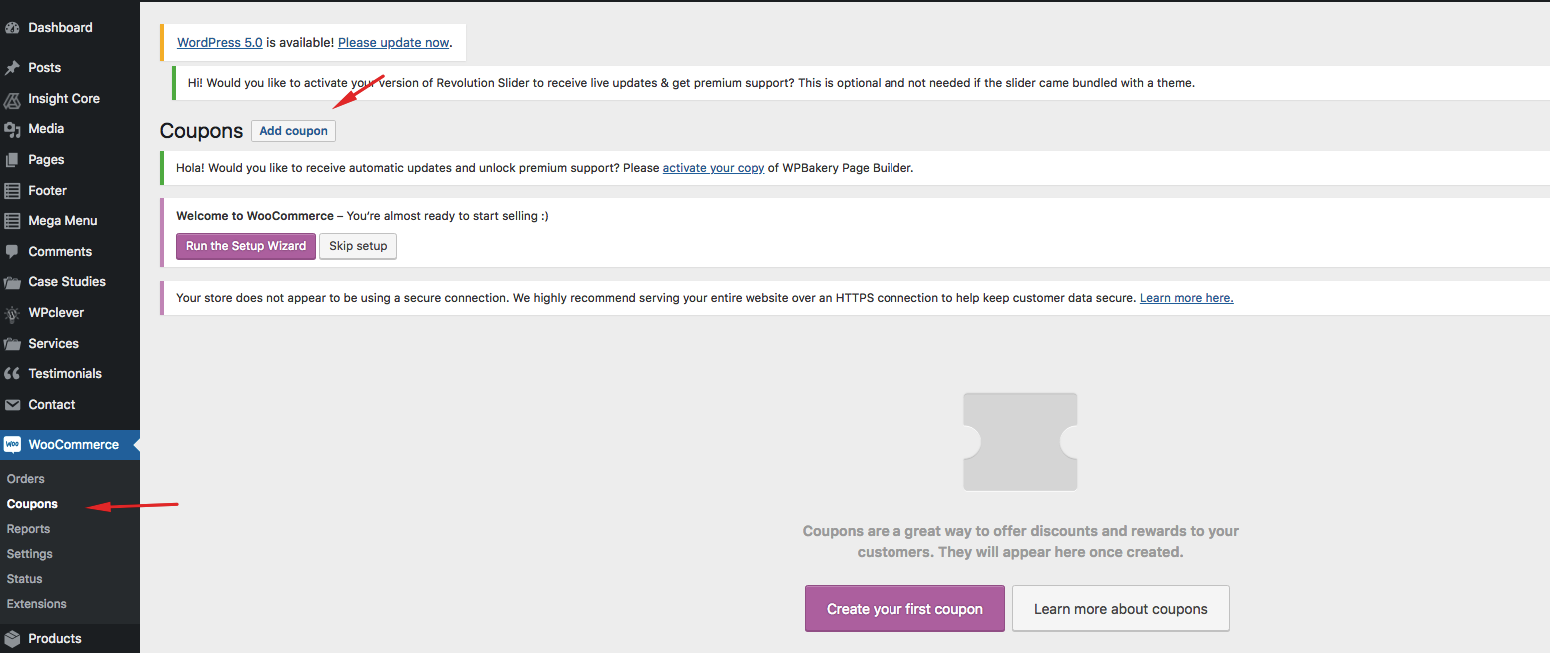Click the Mega Menu icon
Viewport: 1550px width, 653px height.
[x=12, y=221]
